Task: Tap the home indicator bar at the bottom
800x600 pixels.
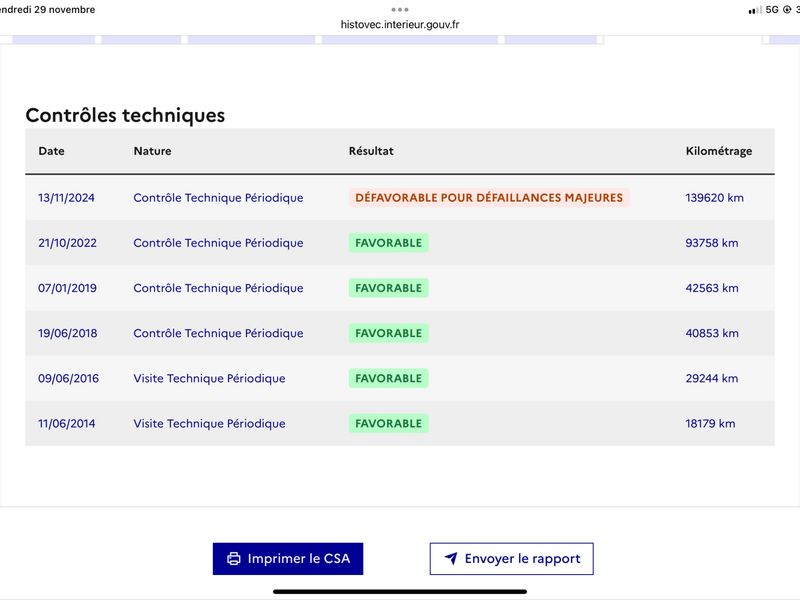Action: 400,592
